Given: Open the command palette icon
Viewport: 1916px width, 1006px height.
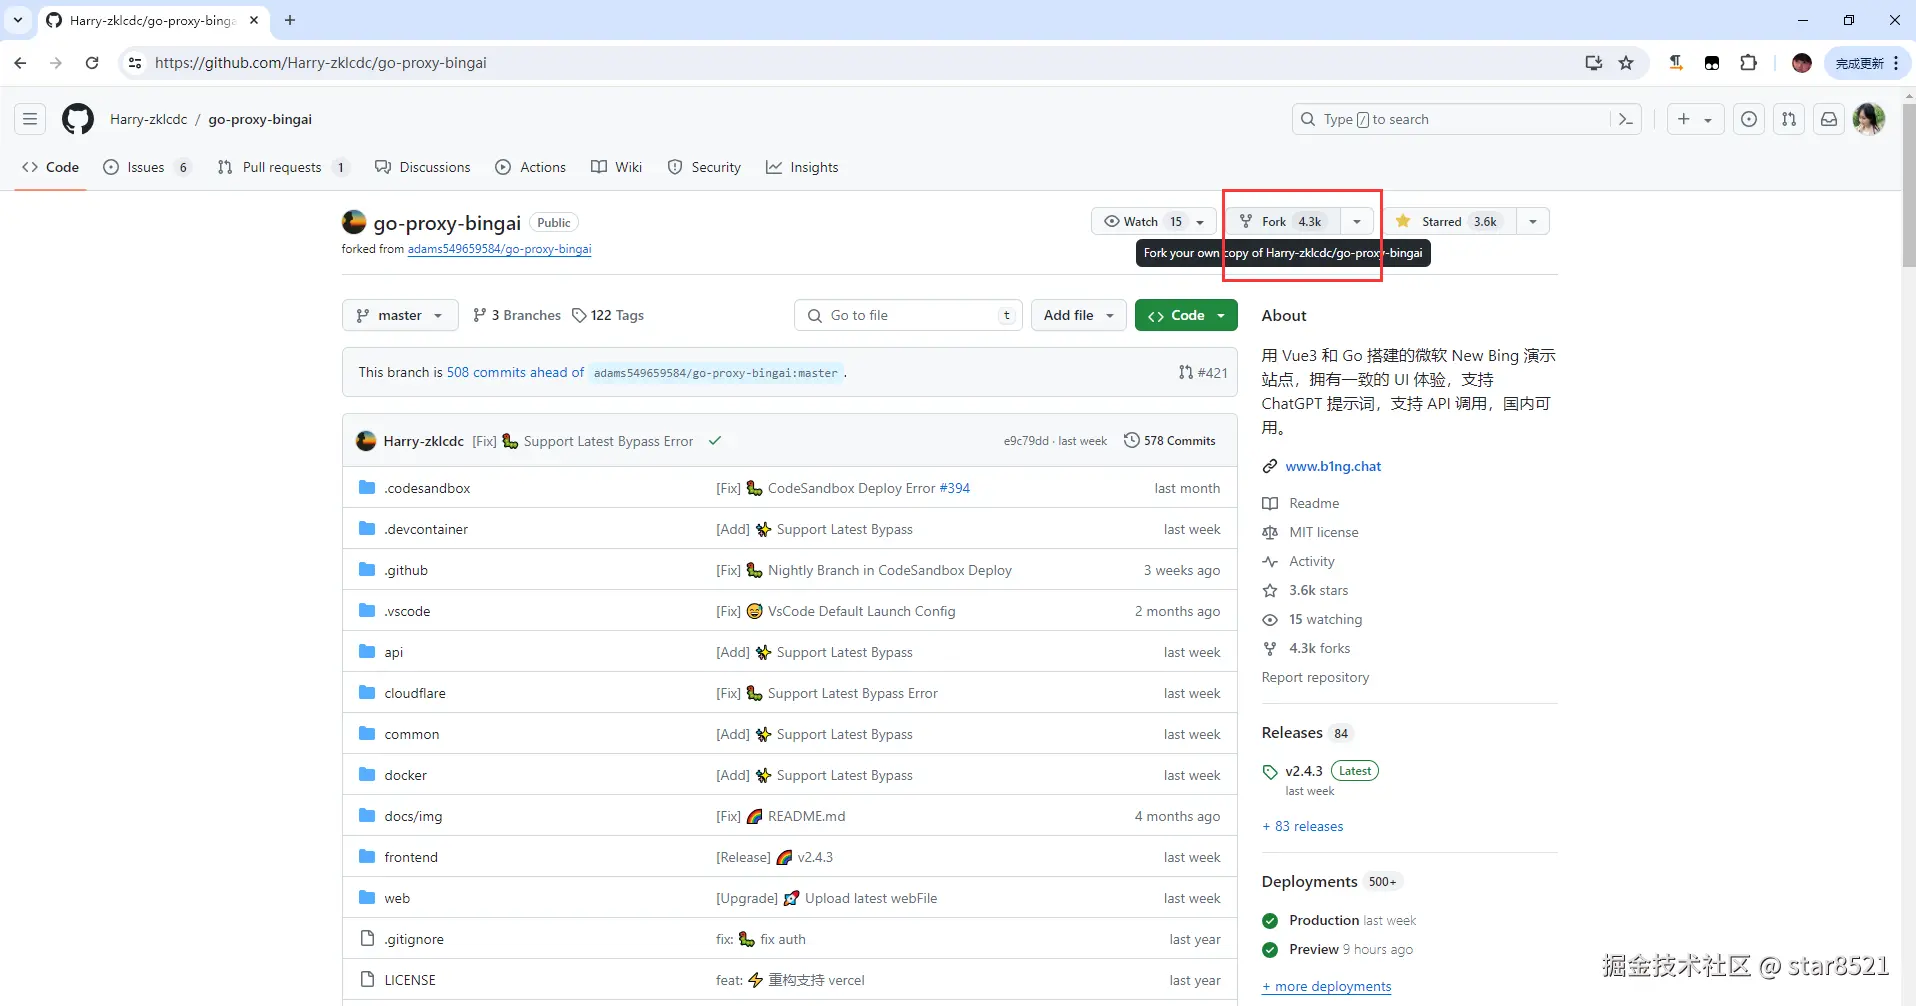Looking at the screenshot, I should coord(1625,119).
